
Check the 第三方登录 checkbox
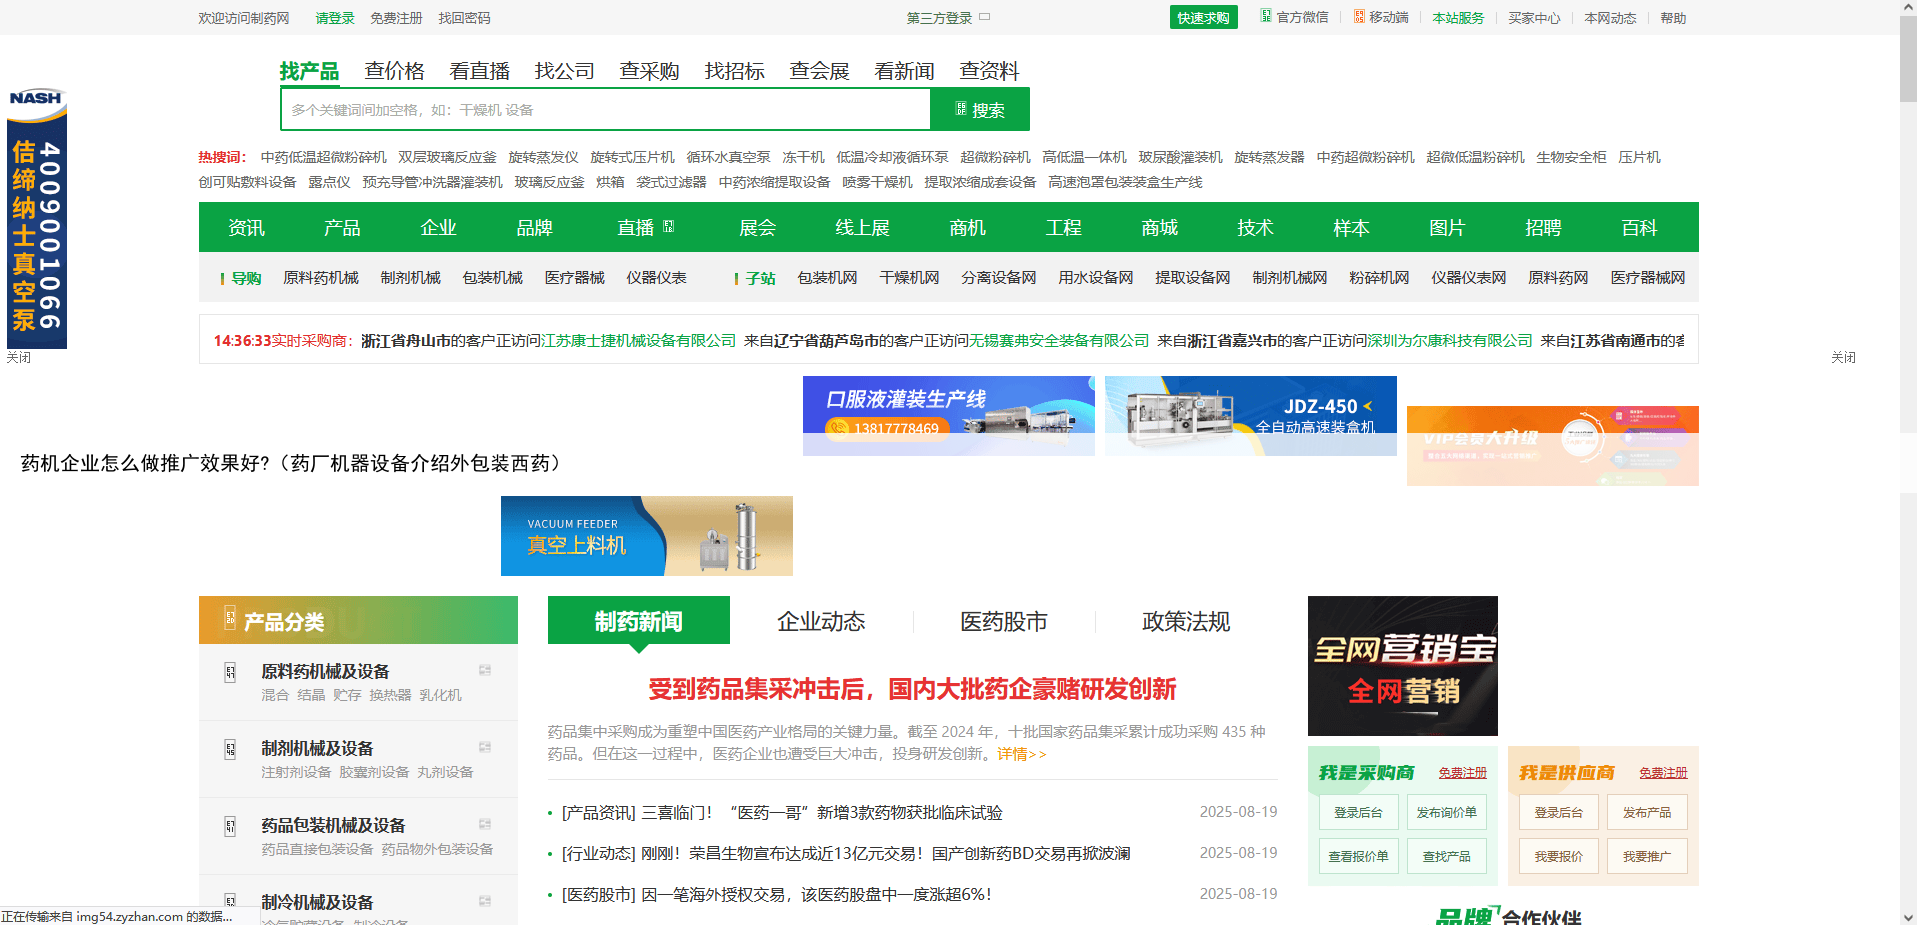click(x=984, y=17)
